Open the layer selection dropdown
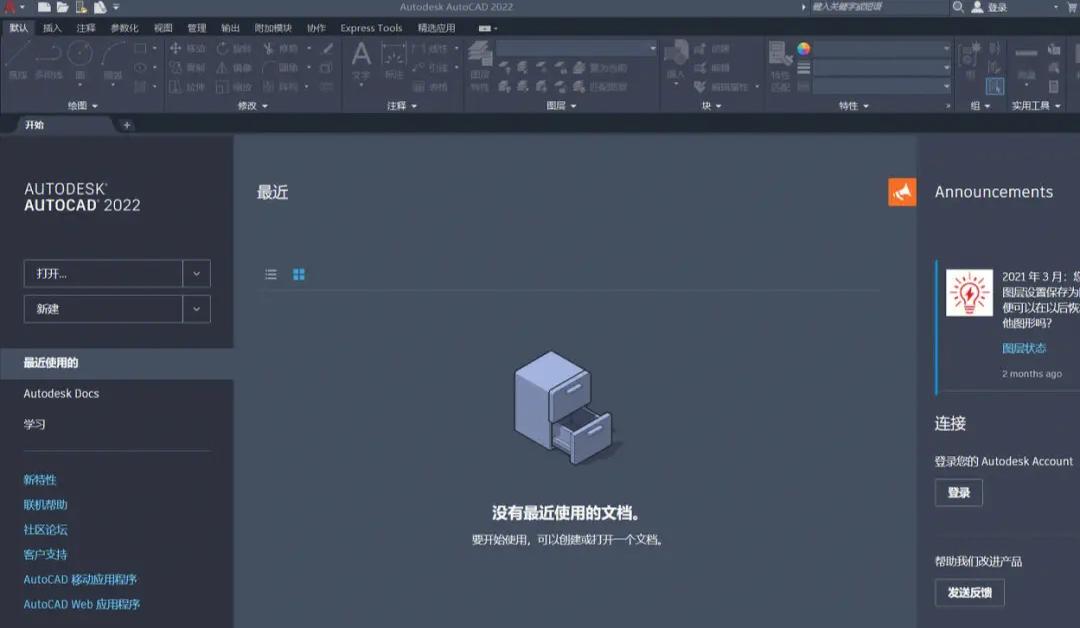The height and width of the screenshot is (628, 1080). (575, 47)
